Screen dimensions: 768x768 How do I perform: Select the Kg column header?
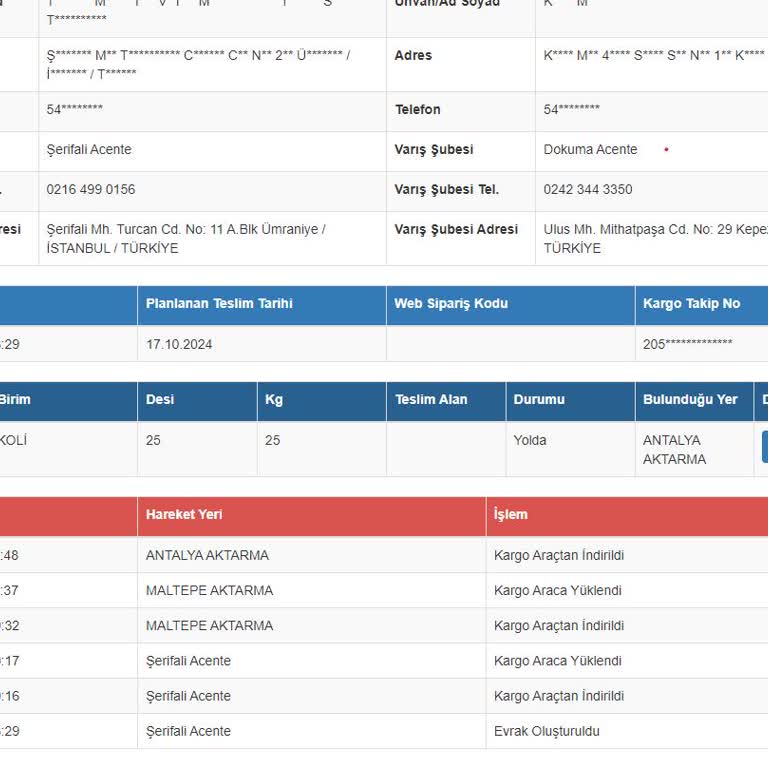coord(322,401)
